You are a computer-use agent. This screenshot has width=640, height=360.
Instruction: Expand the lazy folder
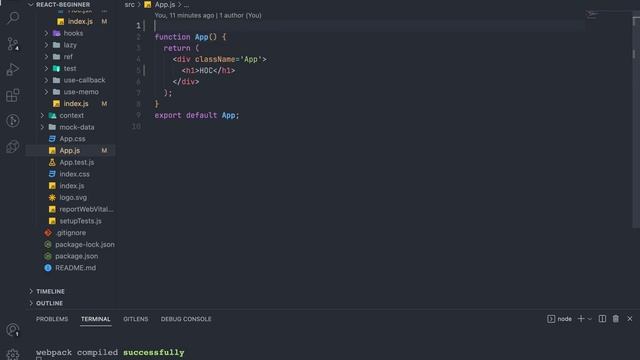pos(70,45)
